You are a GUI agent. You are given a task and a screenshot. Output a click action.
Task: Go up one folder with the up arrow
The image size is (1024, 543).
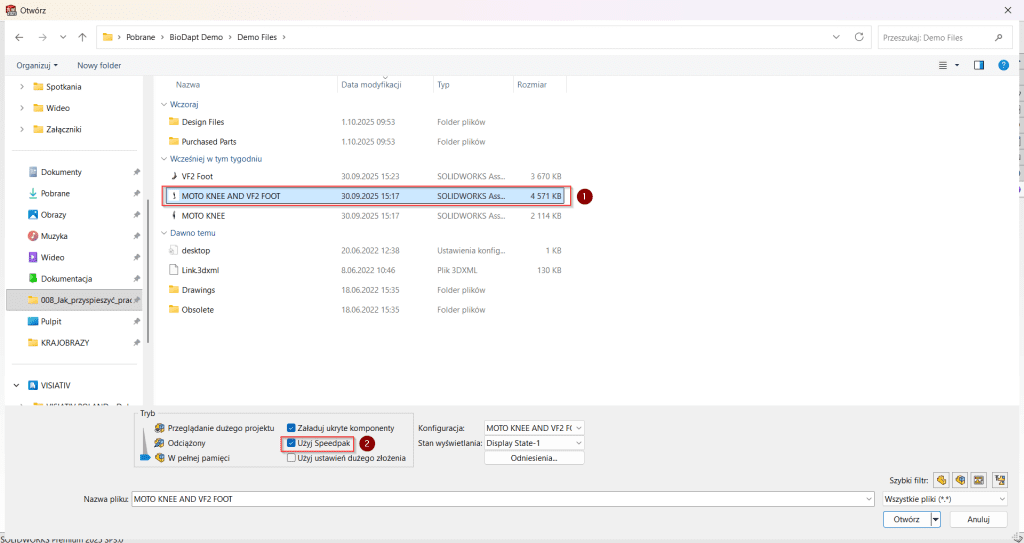point(81,37)
